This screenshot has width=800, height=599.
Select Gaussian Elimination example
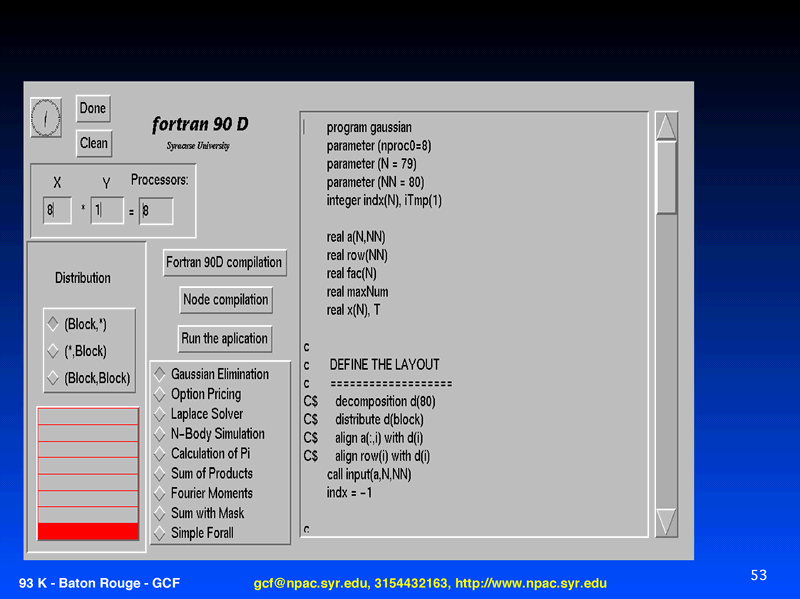212,374
